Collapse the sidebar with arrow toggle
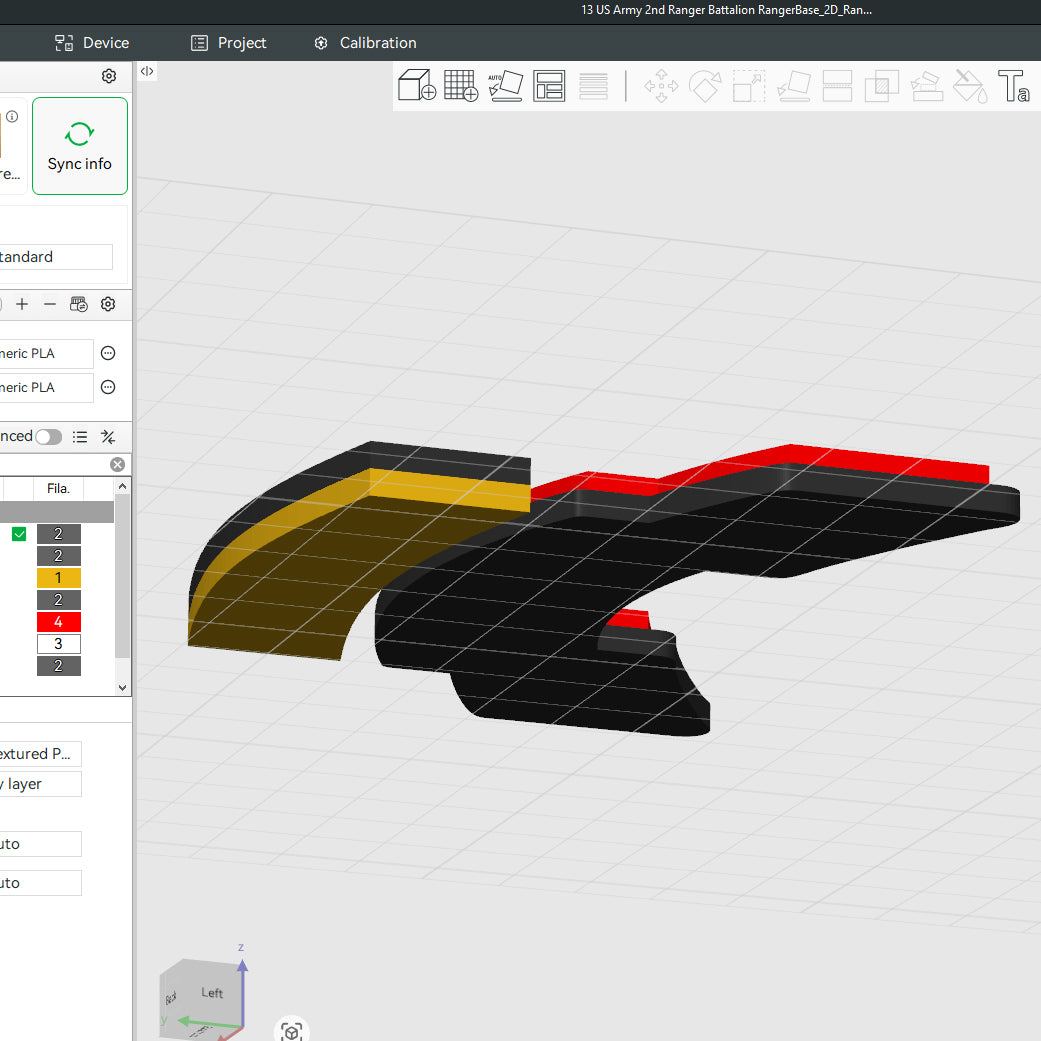 pos(146,71)
